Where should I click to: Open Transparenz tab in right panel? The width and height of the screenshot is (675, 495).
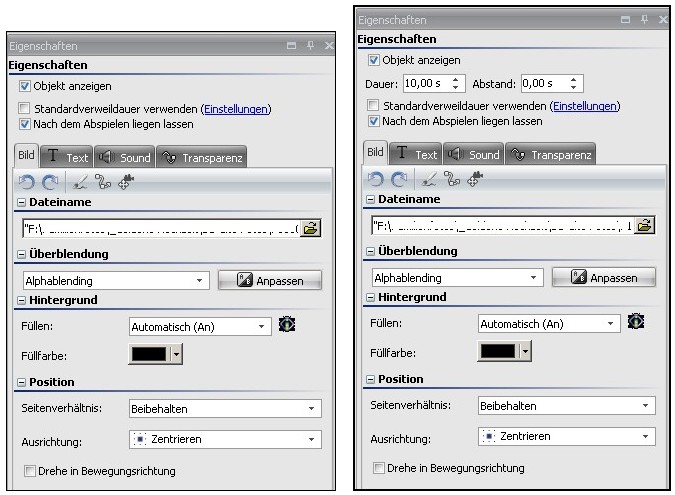[x=551, y=154]
